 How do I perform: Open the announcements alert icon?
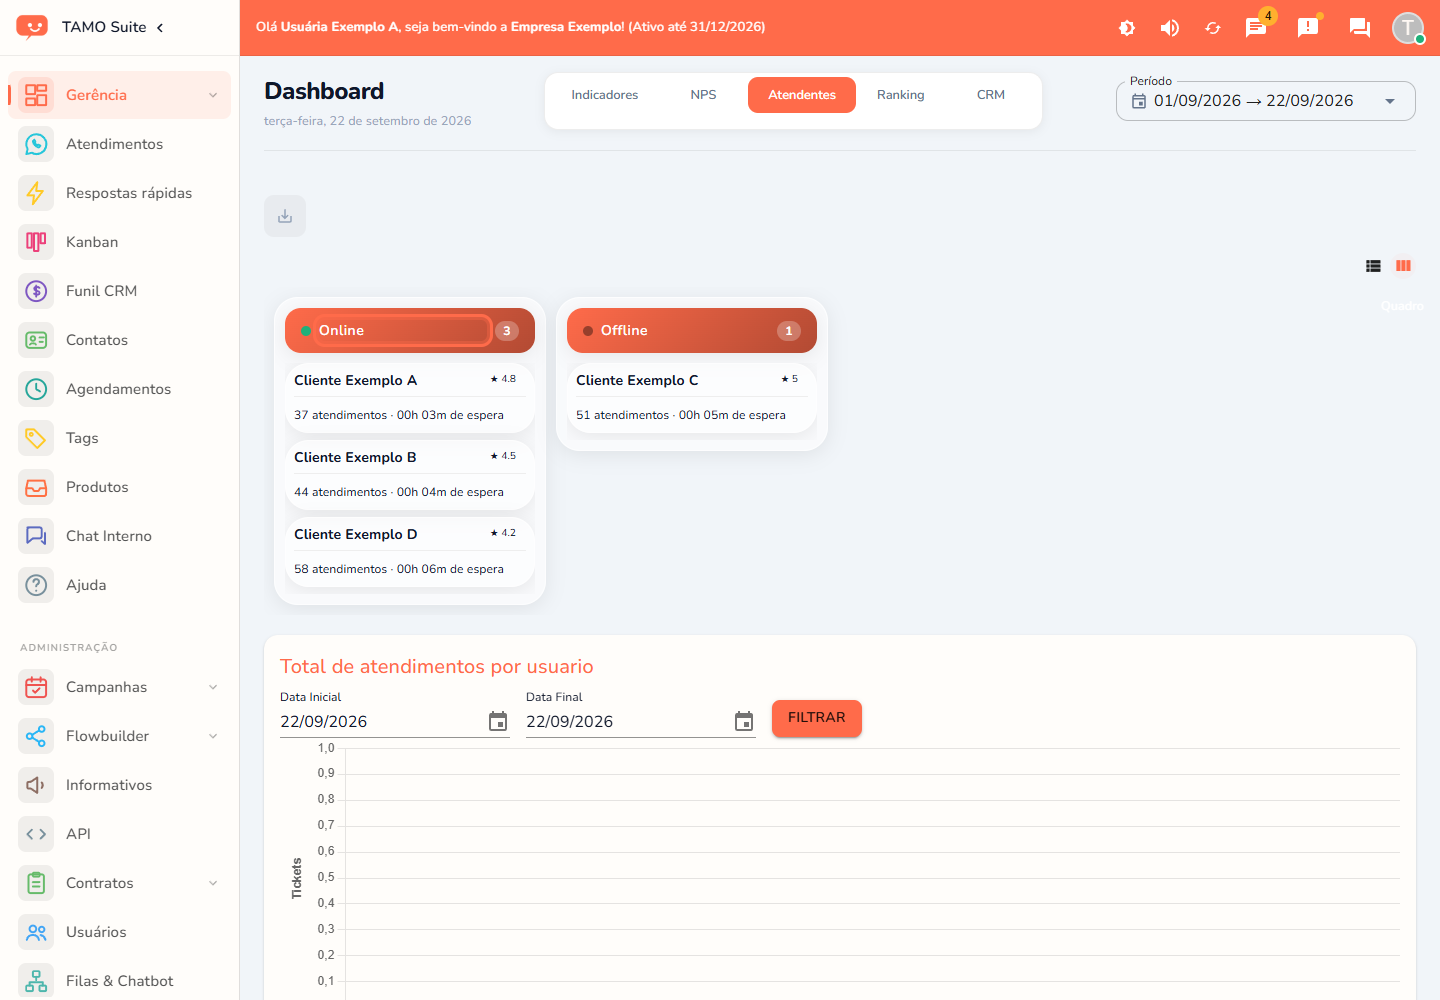pos(1308,27)
